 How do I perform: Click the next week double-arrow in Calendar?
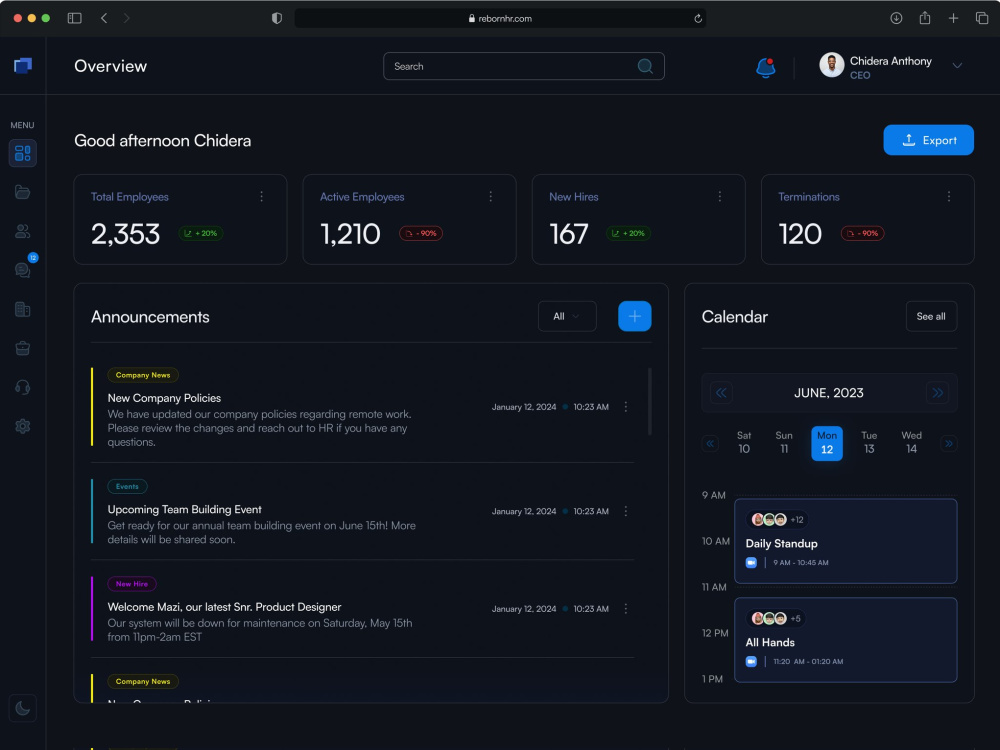point(948,443)
